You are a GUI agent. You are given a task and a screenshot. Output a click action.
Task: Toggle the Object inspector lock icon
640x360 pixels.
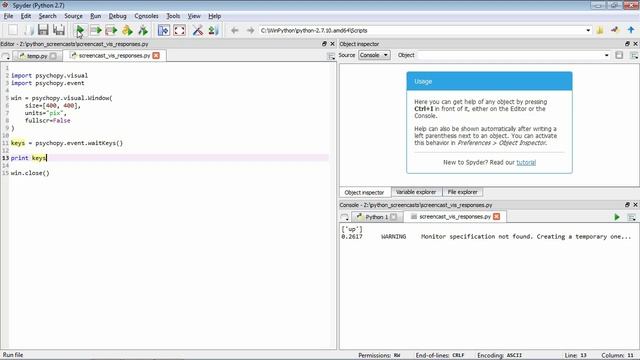[x=619, y=55]
